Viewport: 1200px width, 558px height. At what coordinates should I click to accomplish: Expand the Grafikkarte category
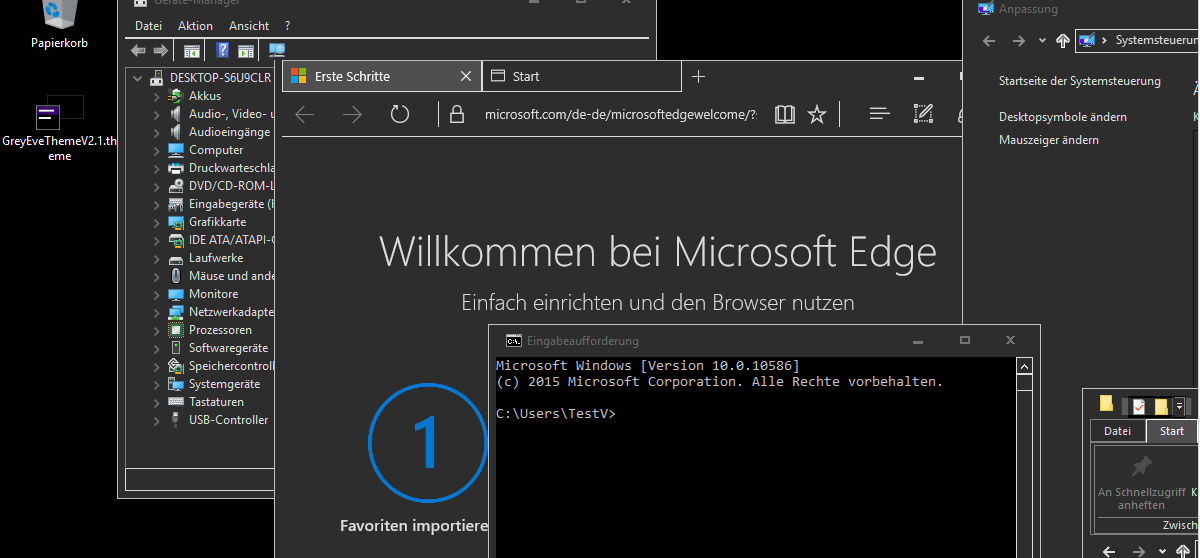(156, 222)
